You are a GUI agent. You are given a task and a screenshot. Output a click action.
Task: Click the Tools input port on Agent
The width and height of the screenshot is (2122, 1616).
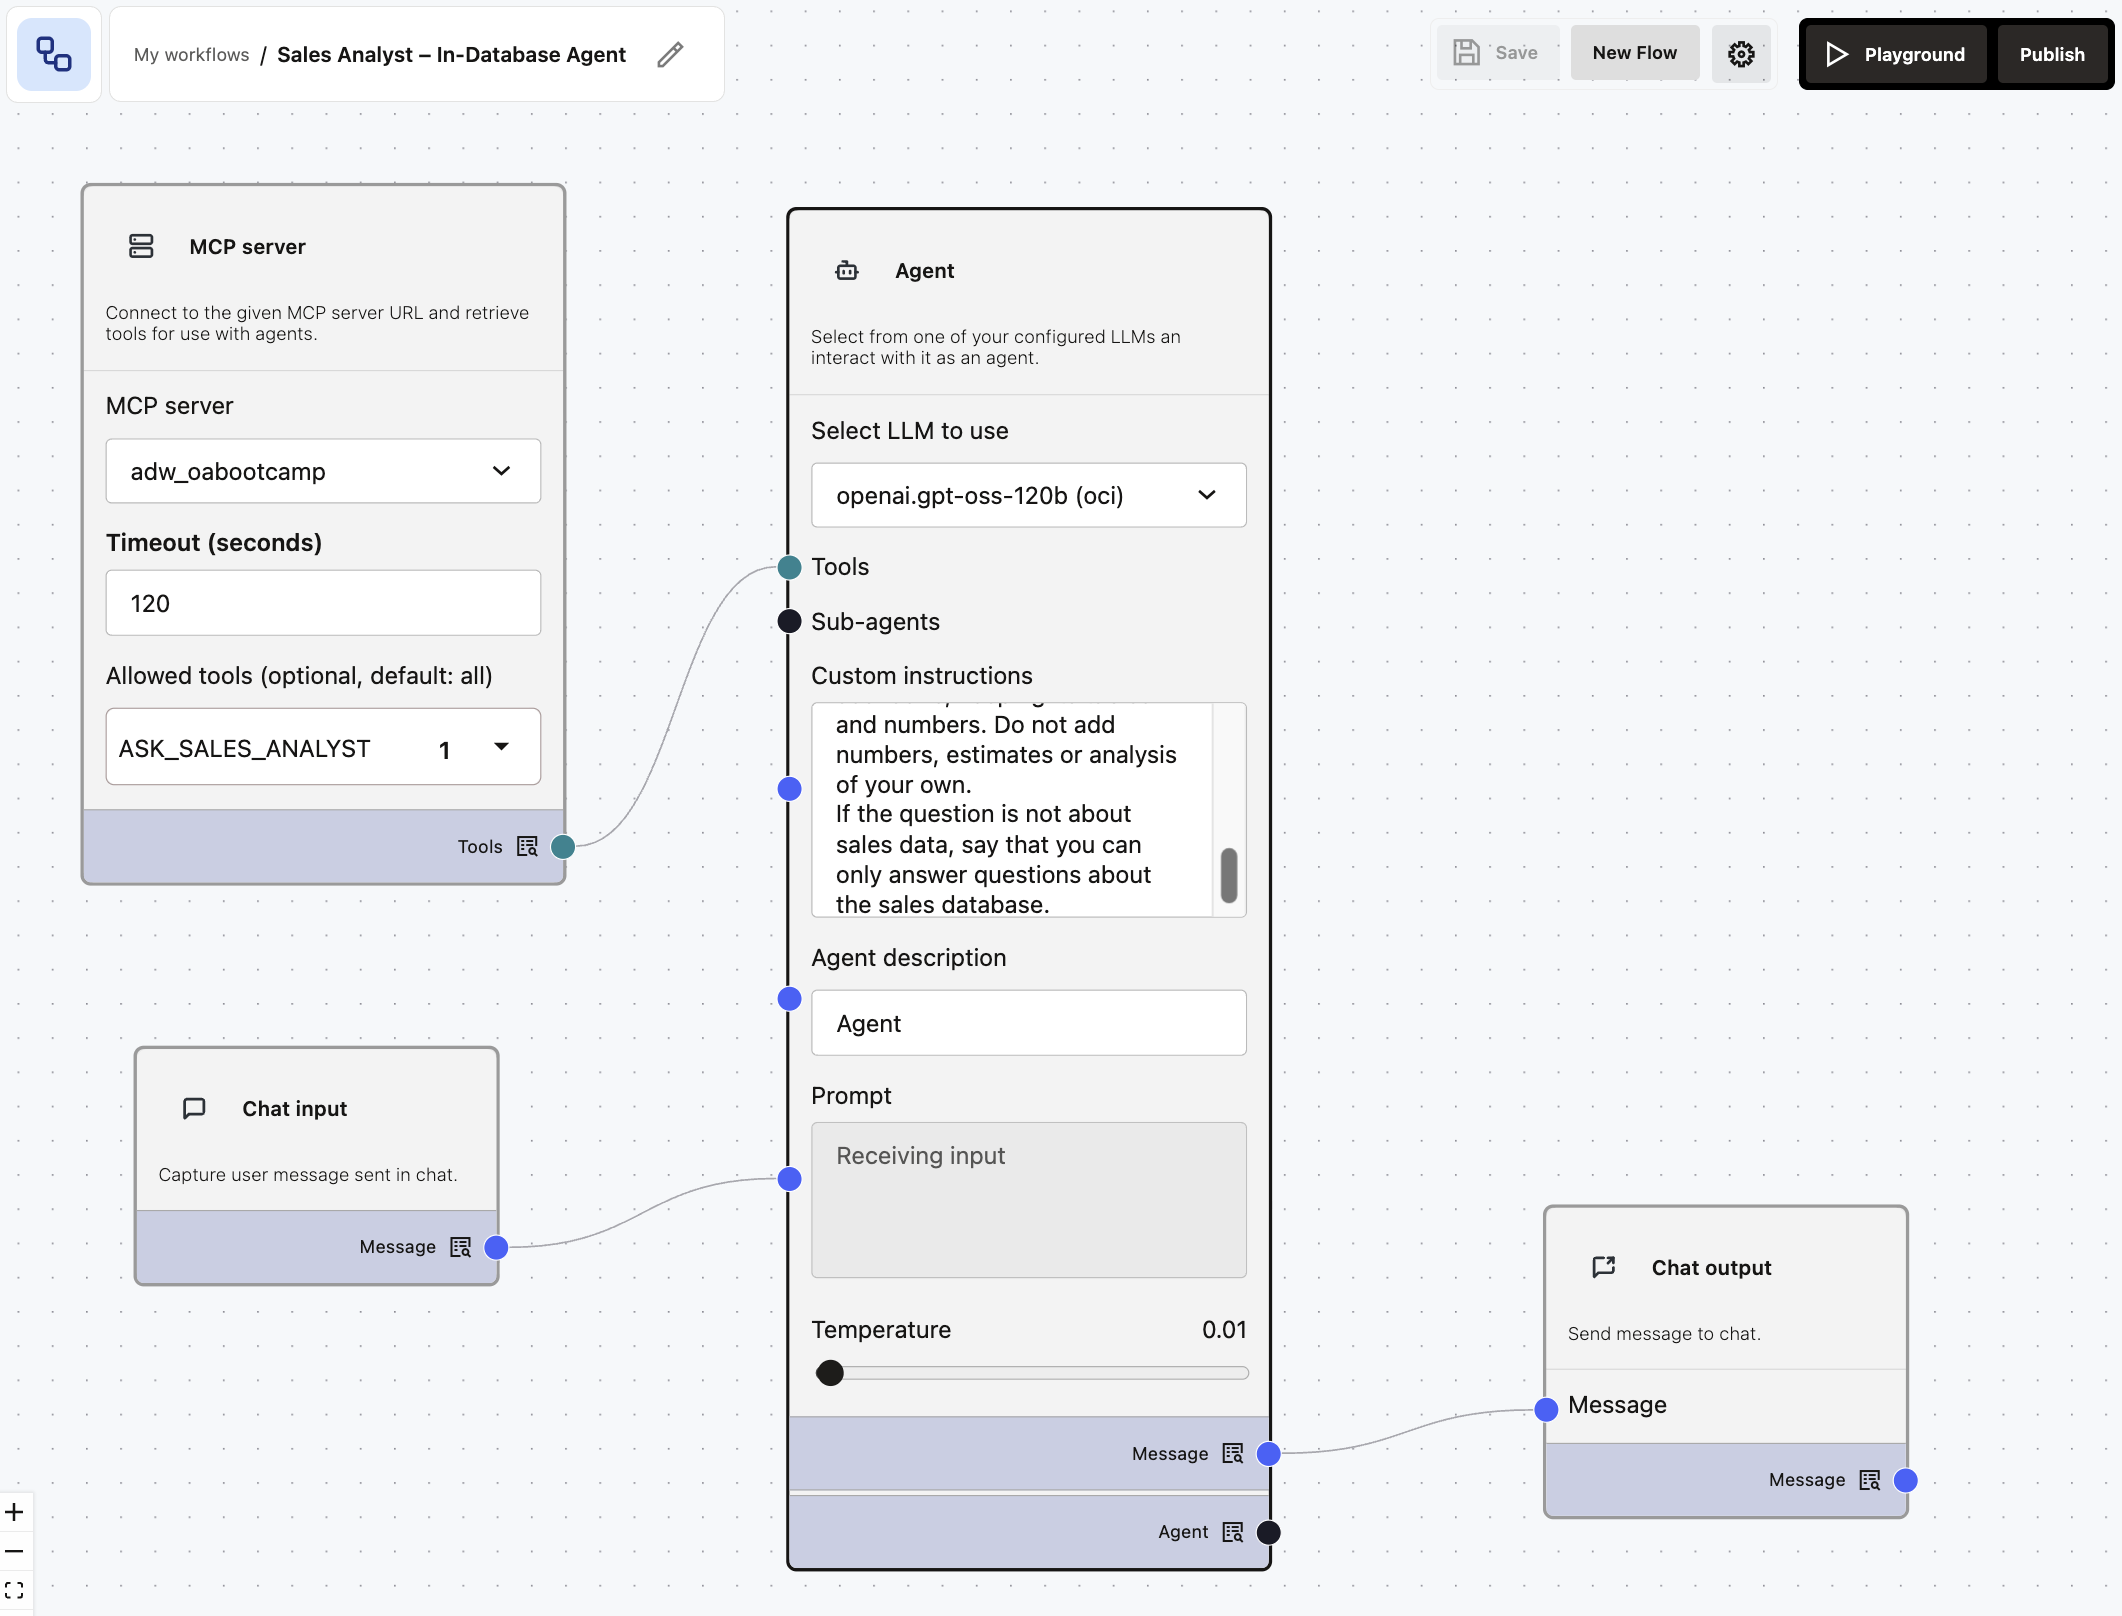[x=789, y=568]
